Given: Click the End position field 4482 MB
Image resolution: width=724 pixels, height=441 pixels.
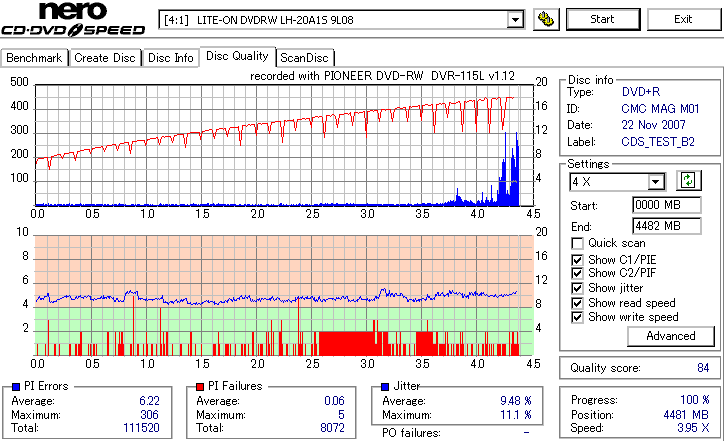Looking at the screenshot, I should point(667,226).
